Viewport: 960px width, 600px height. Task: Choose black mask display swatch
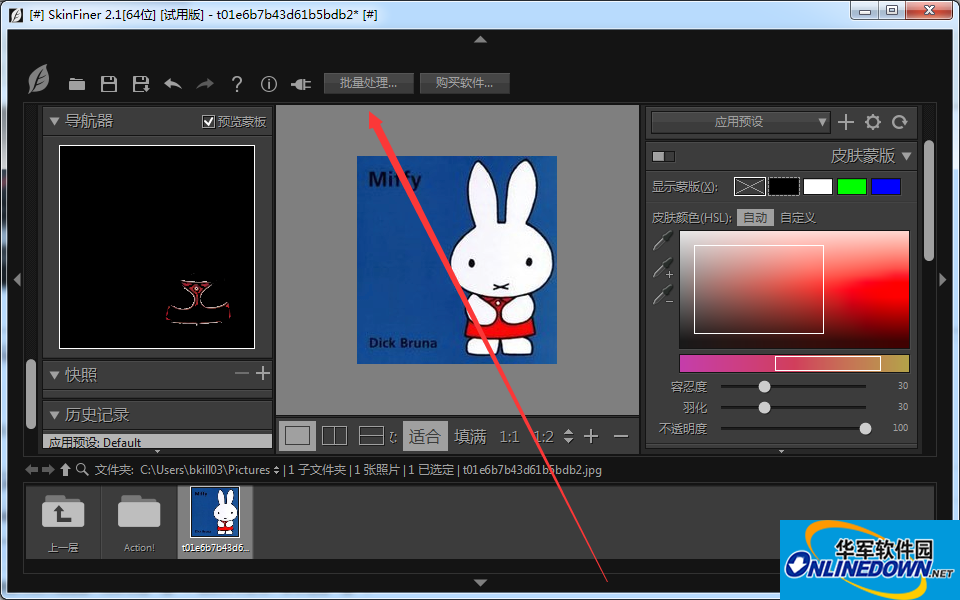coord(784,186)
